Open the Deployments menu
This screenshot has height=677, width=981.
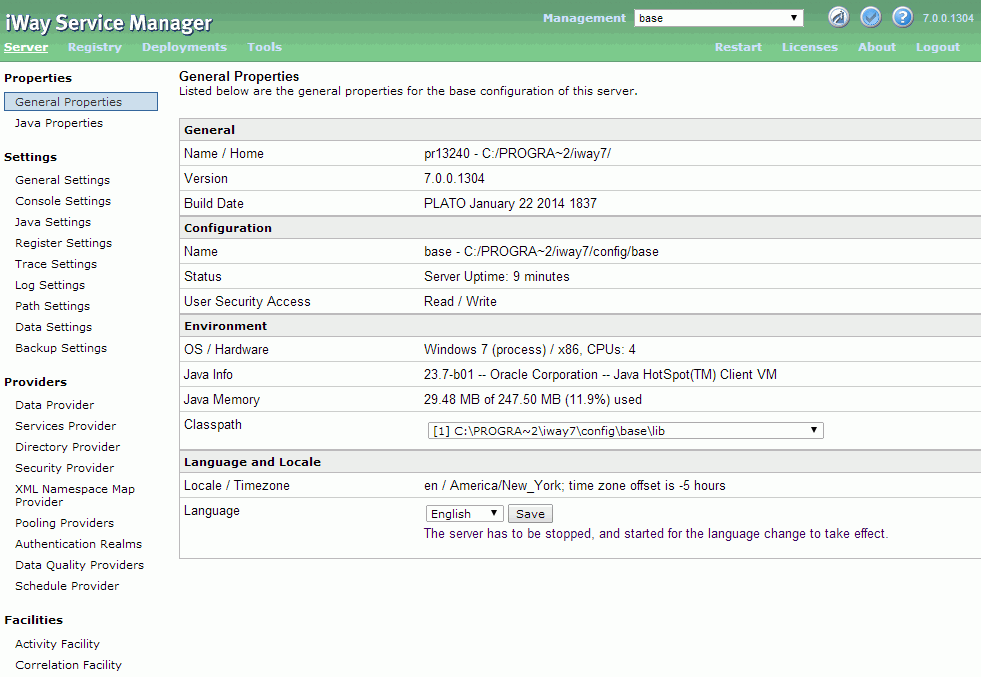coord(184,47)
